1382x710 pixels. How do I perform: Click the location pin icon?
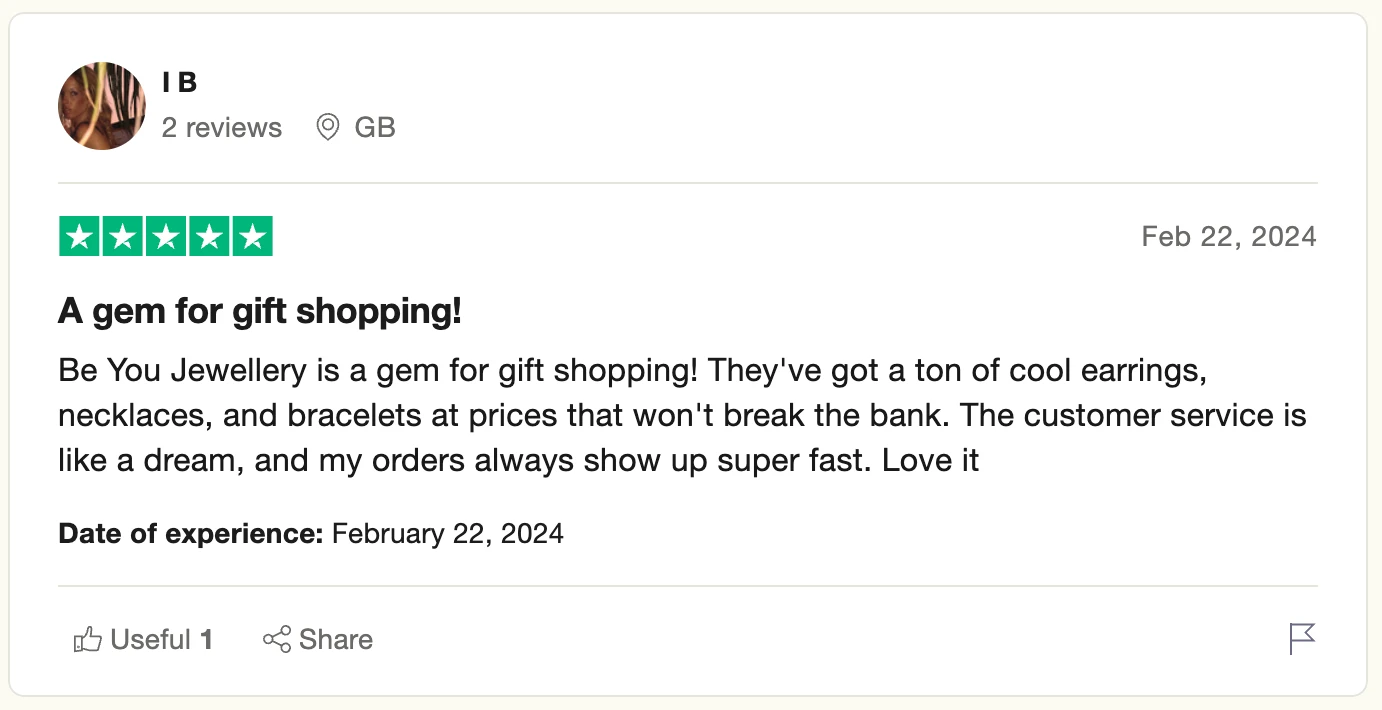coord(327,128)
